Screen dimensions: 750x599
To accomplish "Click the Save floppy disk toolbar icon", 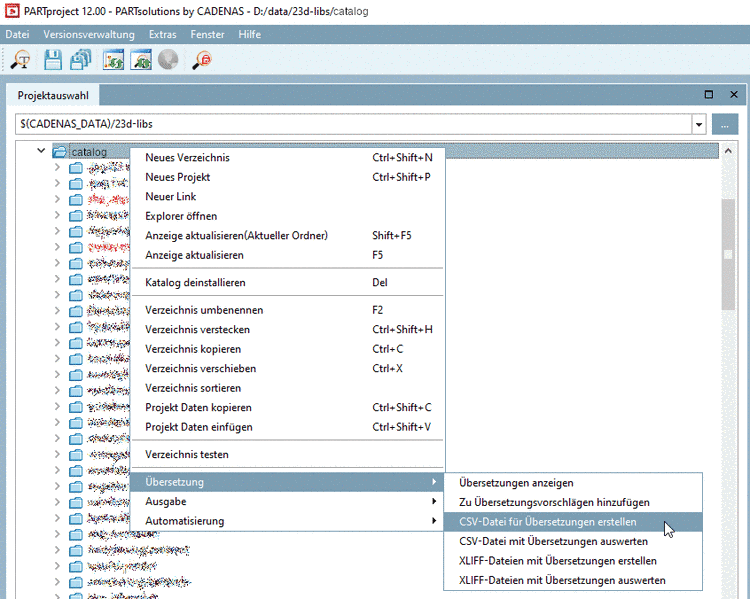I will coord(53,60).
